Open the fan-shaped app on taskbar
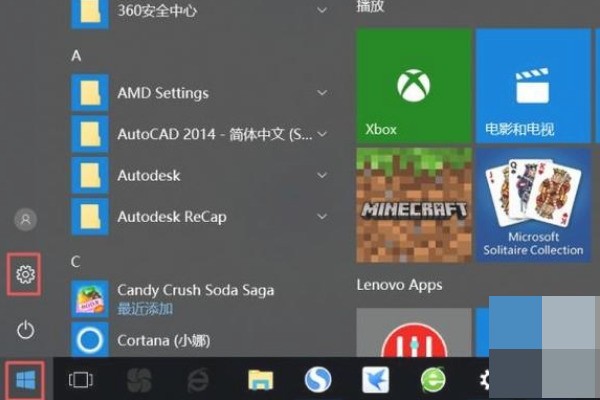 [139, 380]
